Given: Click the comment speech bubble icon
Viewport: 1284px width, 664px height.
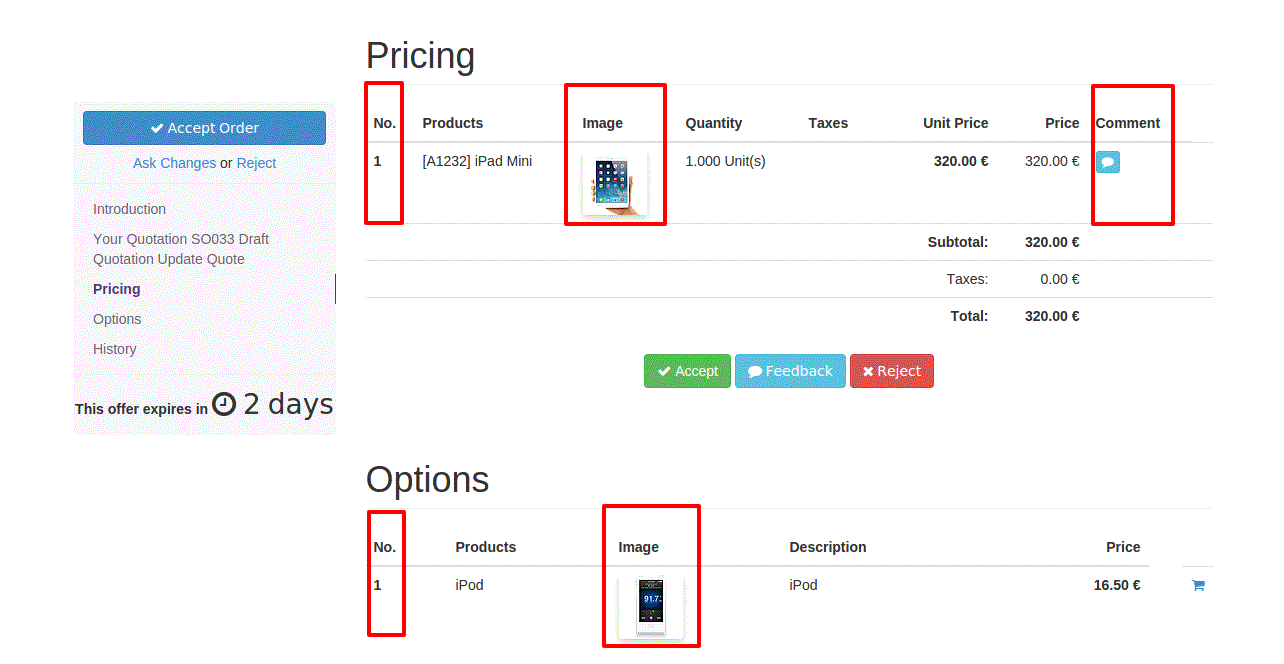Looking at the screenshot, I should pos(1107,162).
